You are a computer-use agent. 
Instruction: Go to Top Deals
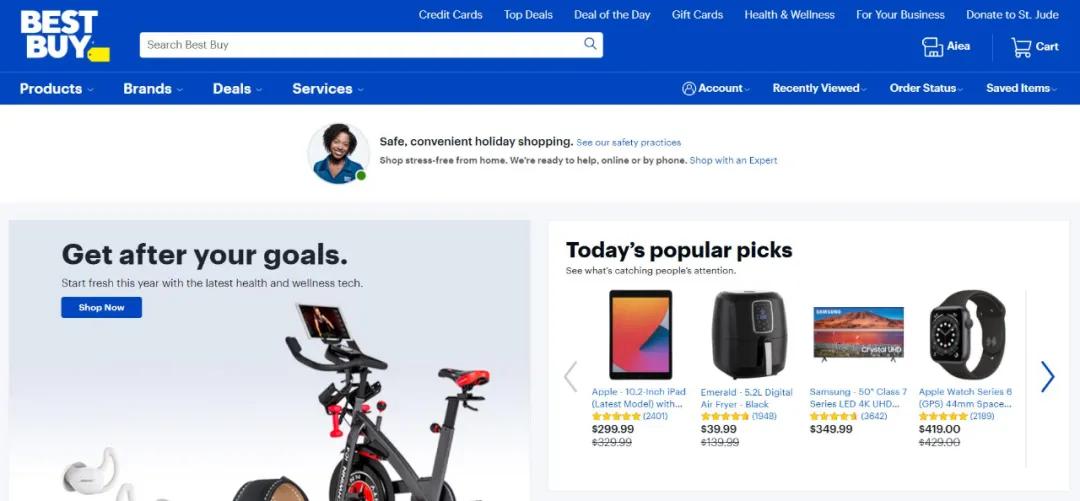pyautogui.click(x=528, y=14)
